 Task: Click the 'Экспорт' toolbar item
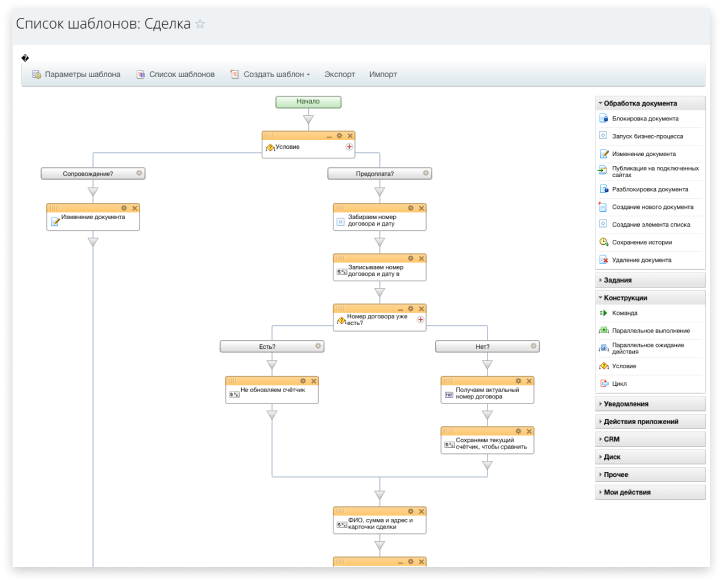339,74
